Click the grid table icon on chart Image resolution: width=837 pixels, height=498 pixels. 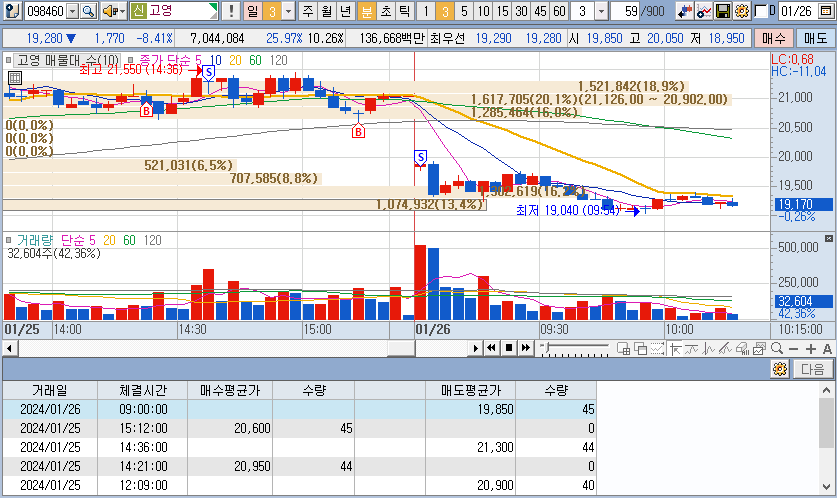pyautogui.click(x=14, y=78)
